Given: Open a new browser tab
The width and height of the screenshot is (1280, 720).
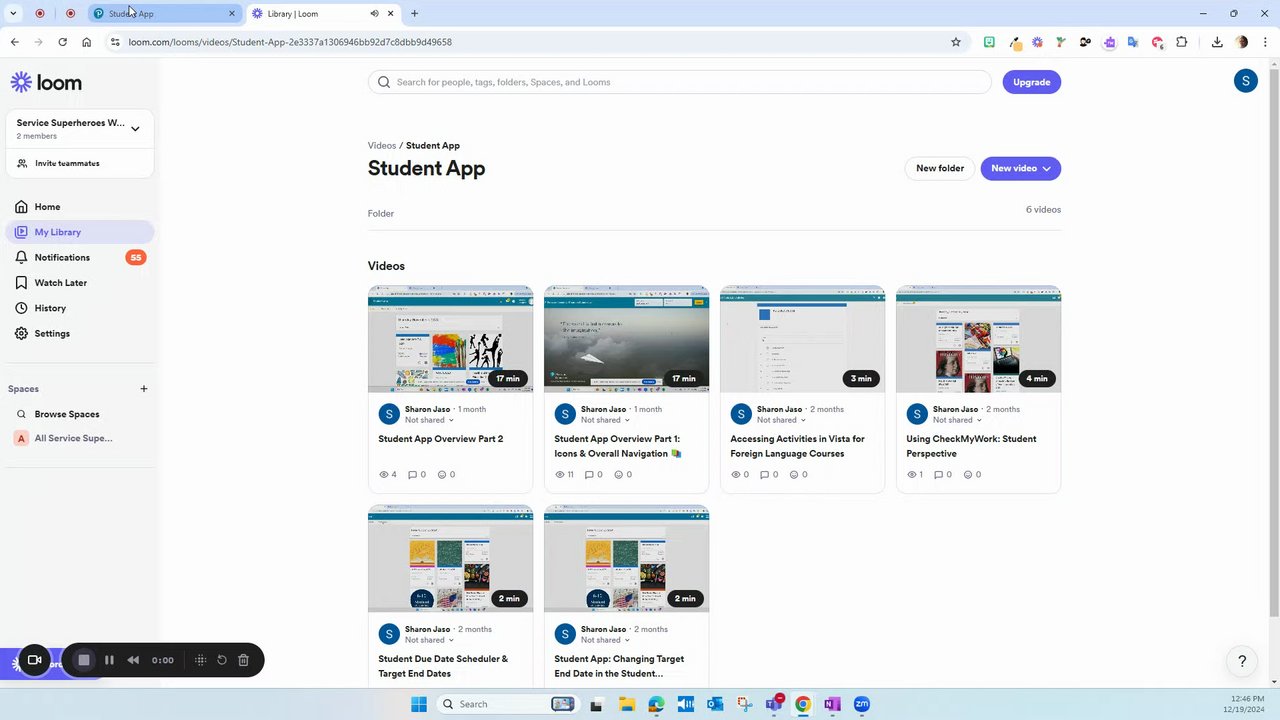Looking at the screenshot, I should (414, 13).
